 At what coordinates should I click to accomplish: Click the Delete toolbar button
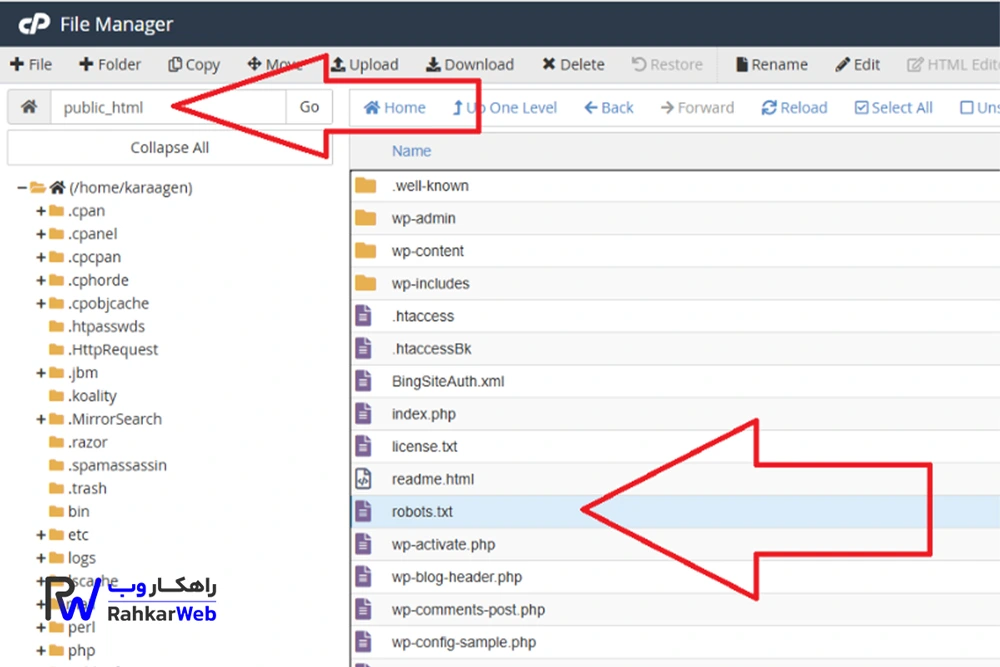(x=573, y=64)
